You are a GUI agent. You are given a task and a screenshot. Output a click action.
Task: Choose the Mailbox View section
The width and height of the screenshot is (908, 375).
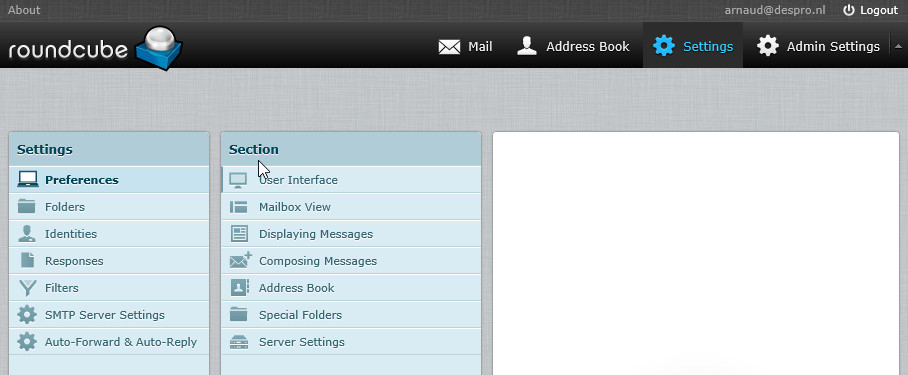pos(351,207)
